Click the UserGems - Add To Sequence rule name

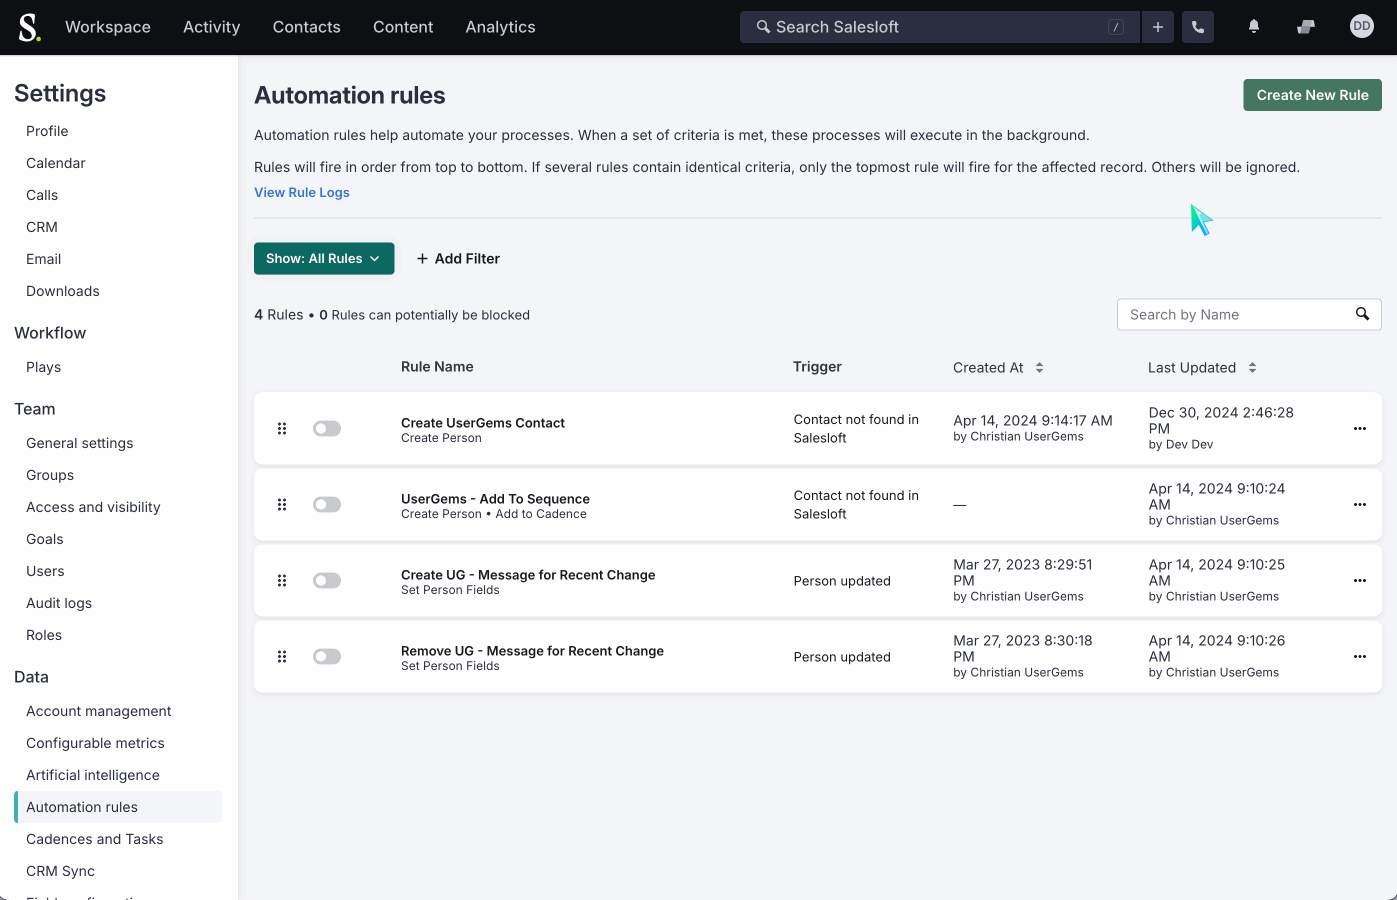tap(495, 499)
